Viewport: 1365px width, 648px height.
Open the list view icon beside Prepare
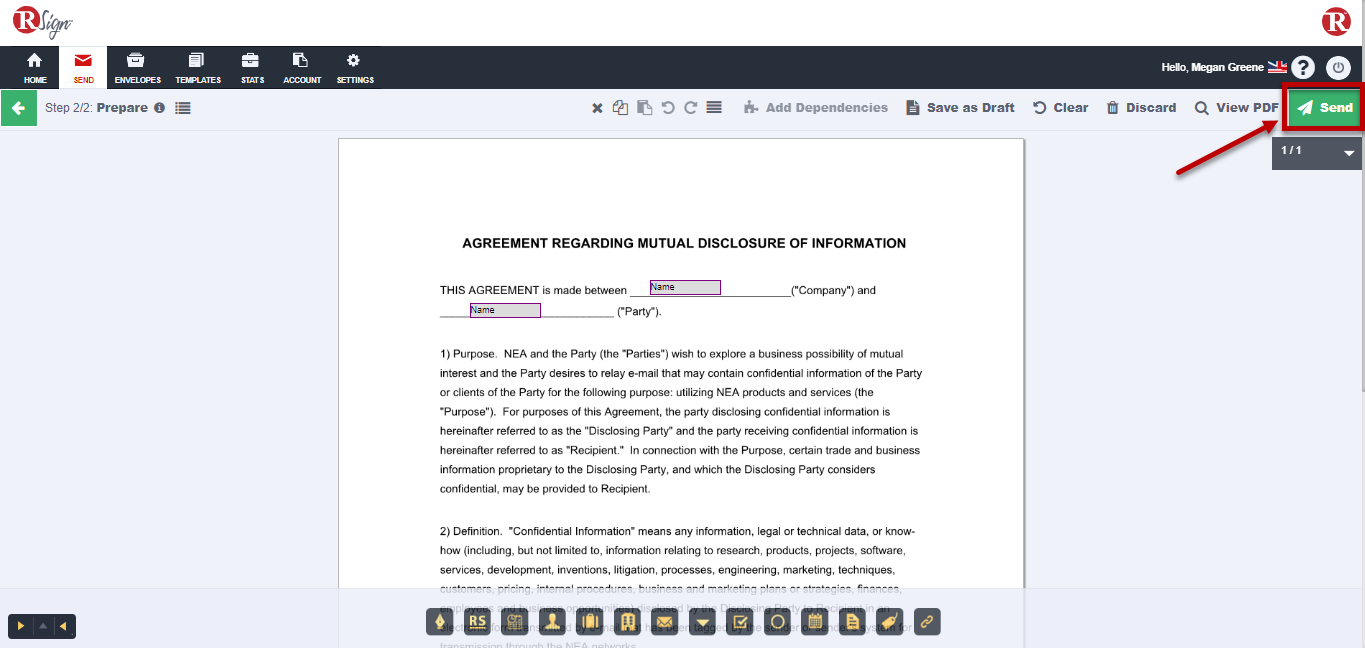[x=183, y=108]
